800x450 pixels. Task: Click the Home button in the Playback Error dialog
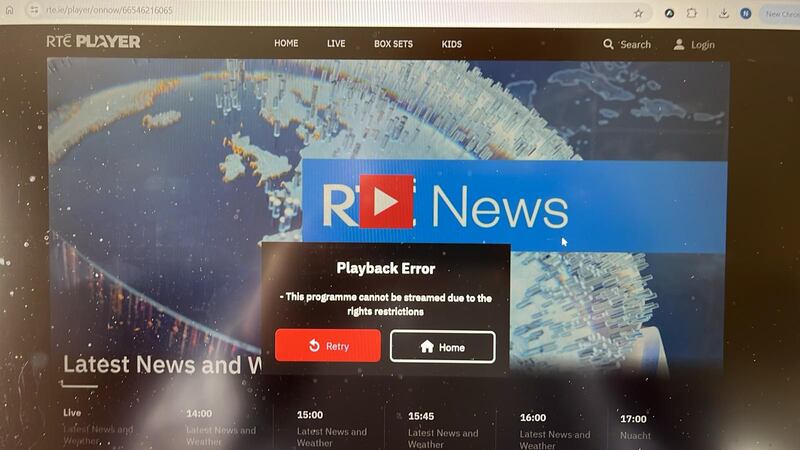click(442, 347)
